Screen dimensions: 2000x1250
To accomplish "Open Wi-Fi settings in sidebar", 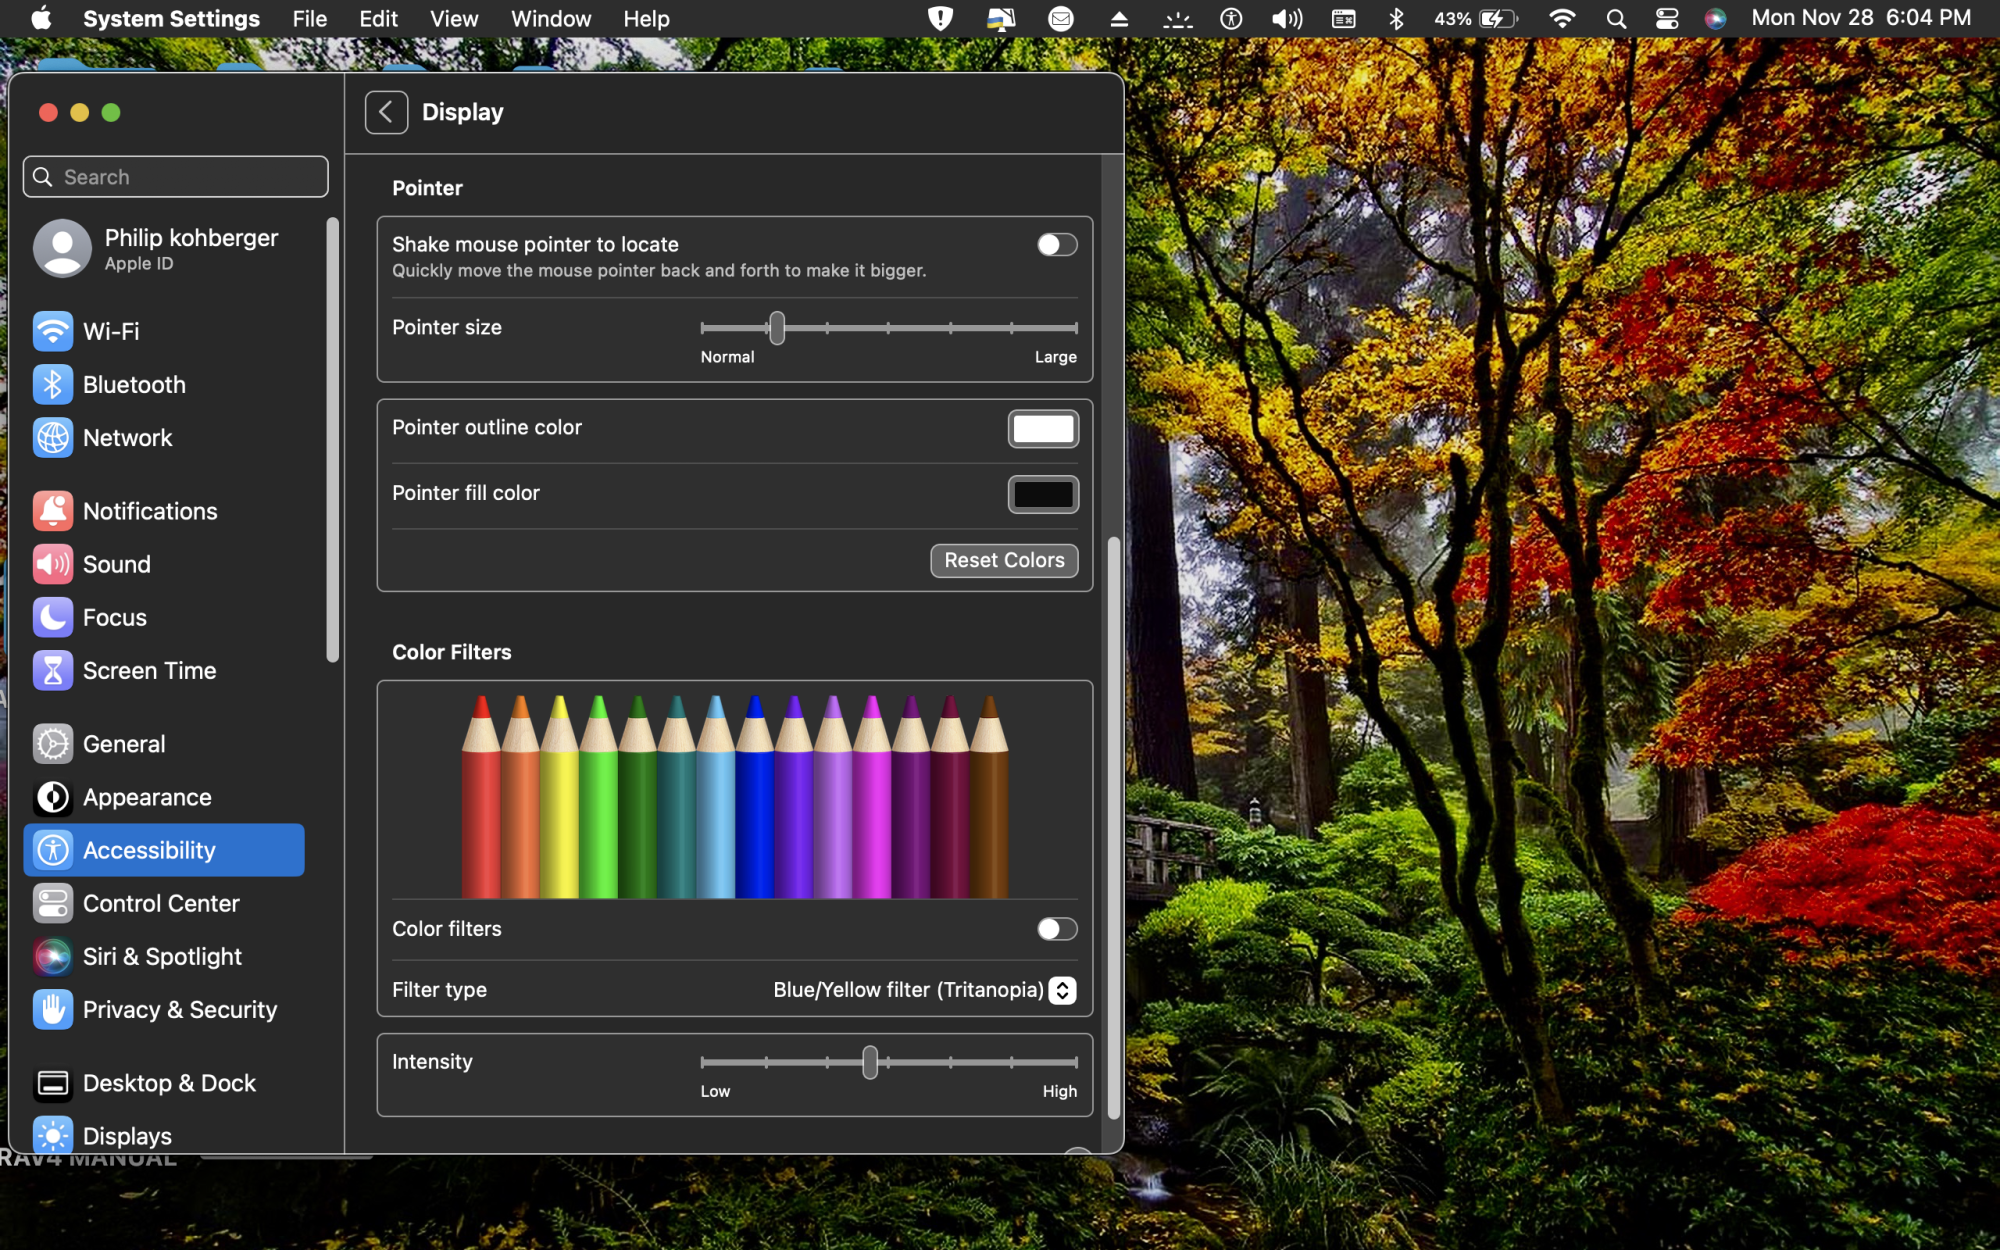I will (110, 331).
